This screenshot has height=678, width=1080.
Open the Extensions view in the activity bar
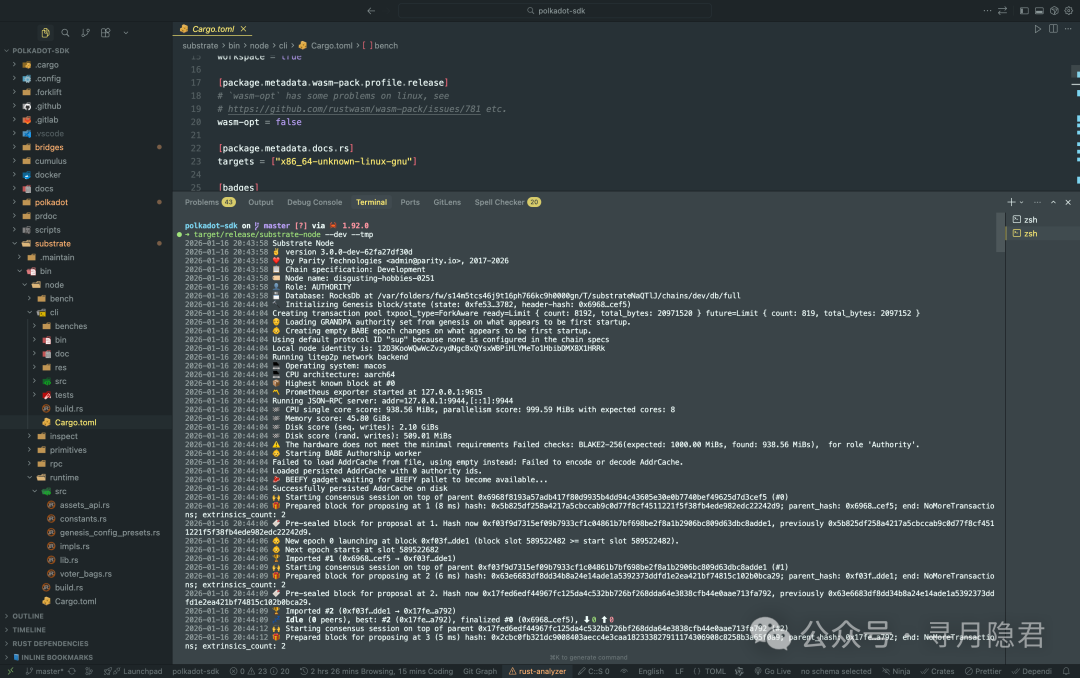[x=104, y=32]
